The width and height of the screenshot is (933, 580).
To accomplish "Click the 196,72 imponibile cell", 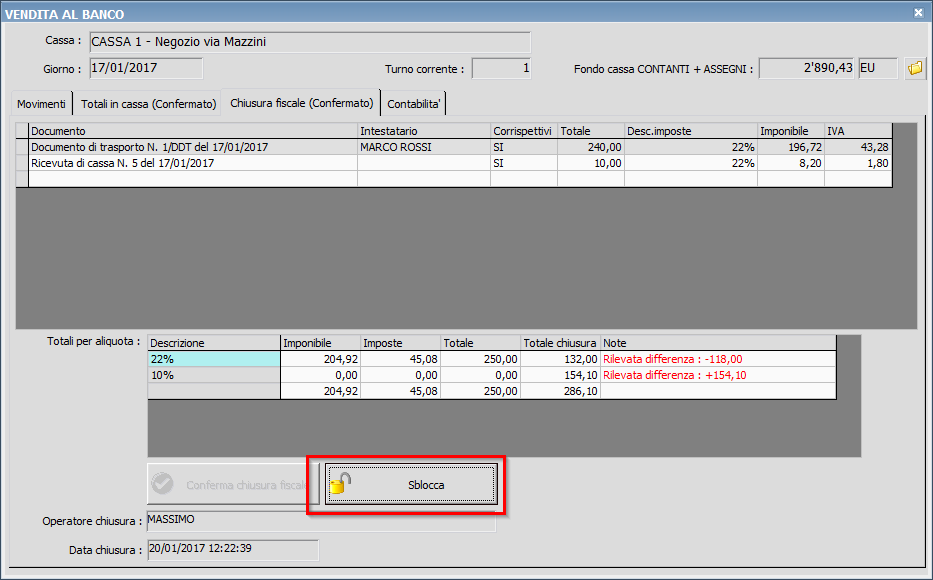I will pos(791,147).
